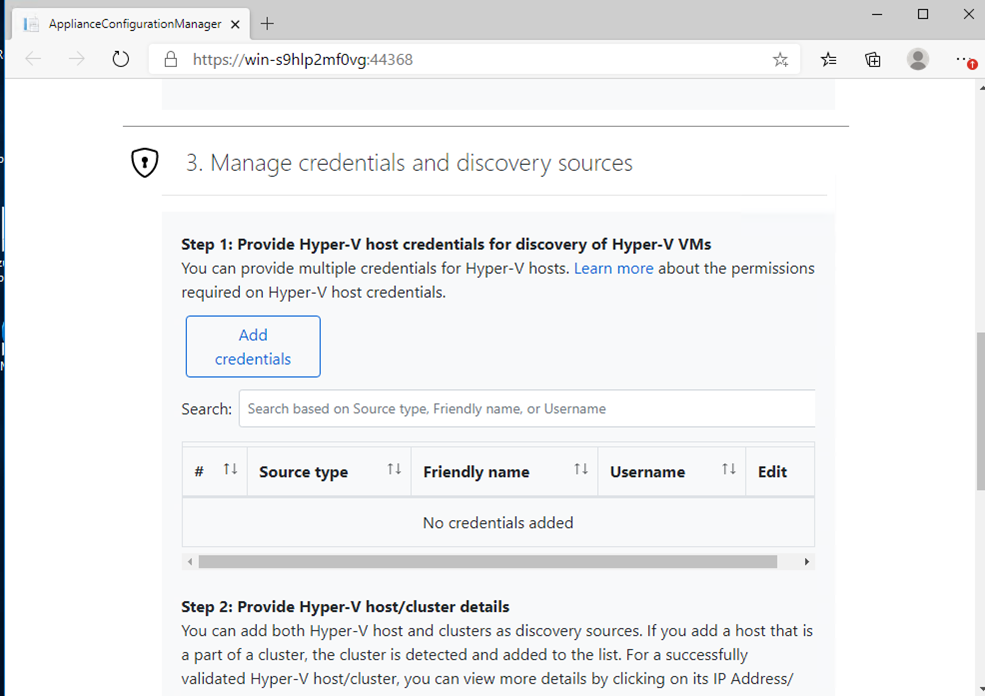Open a new browser tab

[x=267, y=23]
